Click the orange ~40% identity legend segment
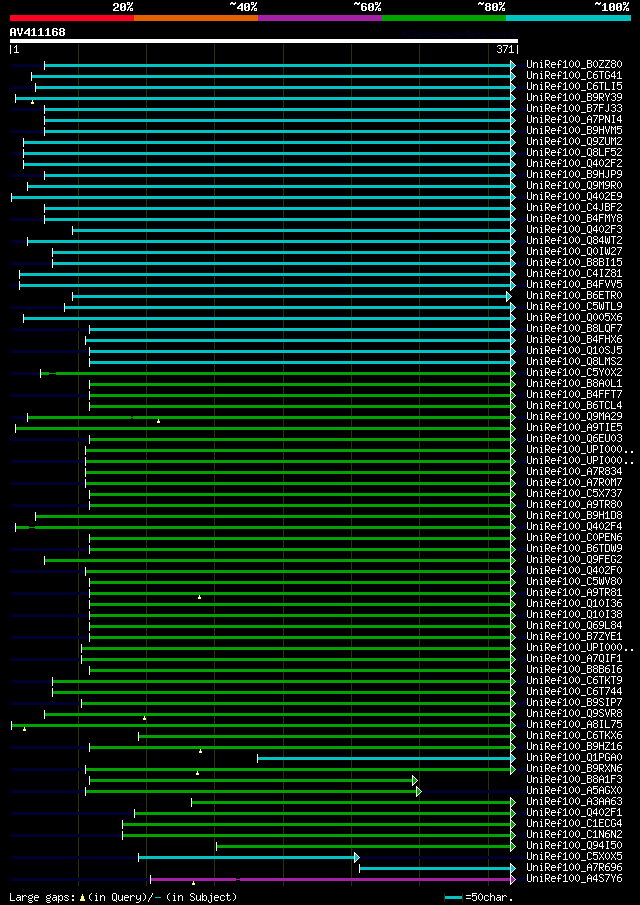Screen dimensions: 640x905 (x=196, y=18)
